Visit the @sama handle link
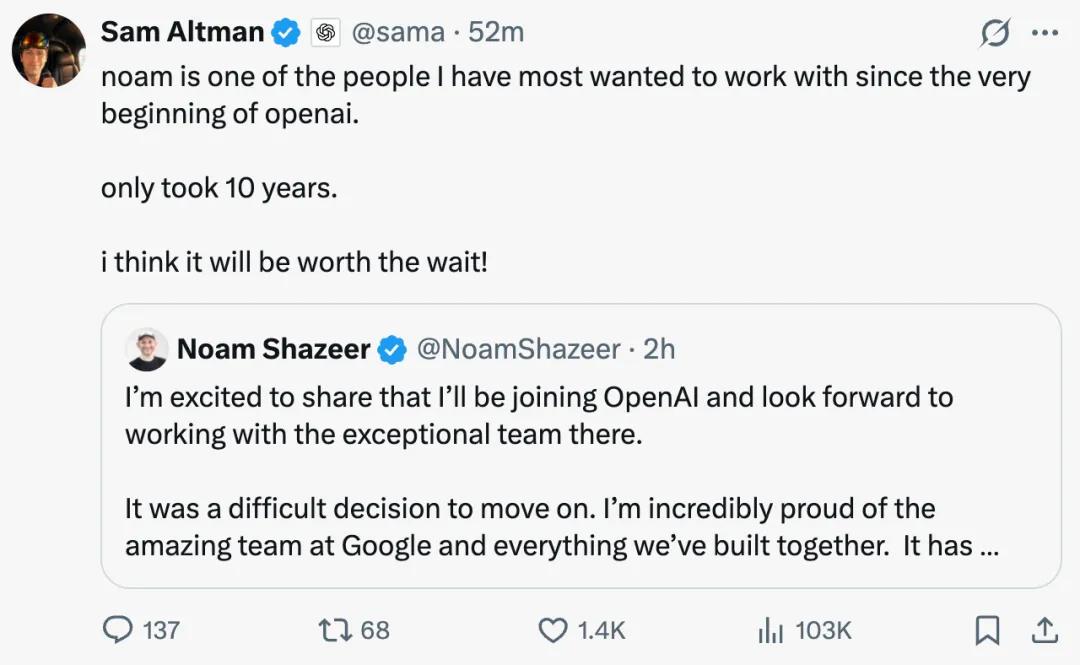The height and width of the screenshot is (665, 1080). pyautogui.click(x=398, y=32)
